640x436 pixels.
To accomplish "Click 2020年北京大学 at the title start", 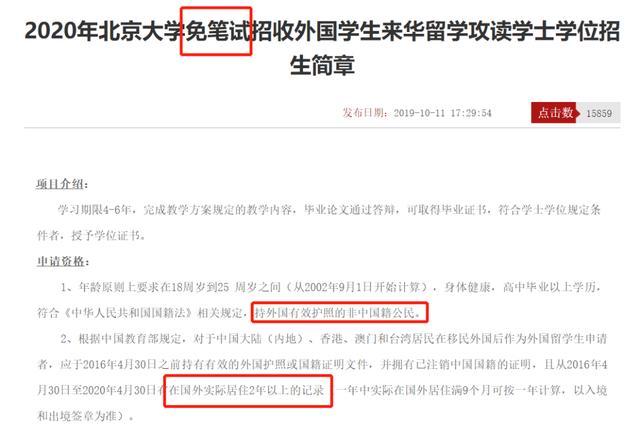I will coord(105,31).
